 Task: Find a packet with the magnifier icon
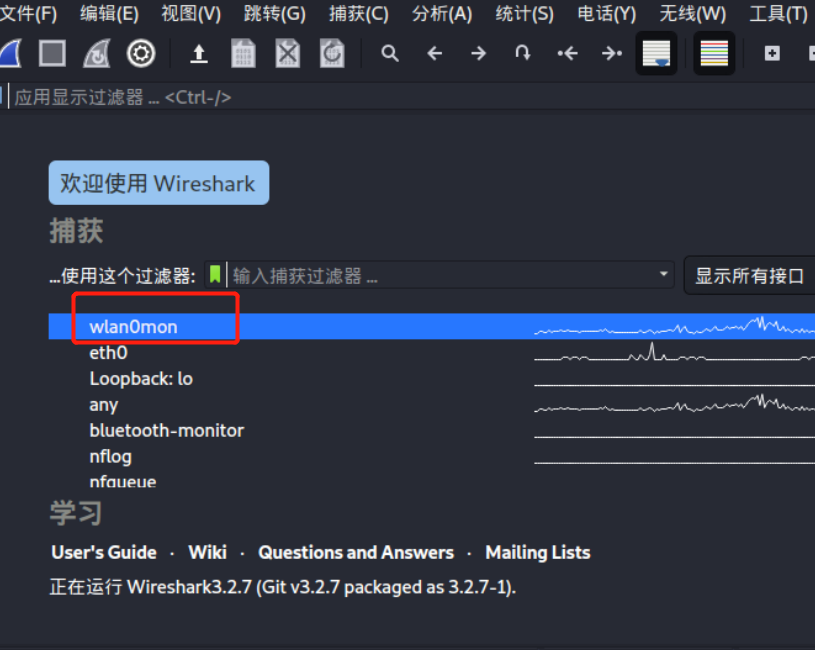pos(389,53)
